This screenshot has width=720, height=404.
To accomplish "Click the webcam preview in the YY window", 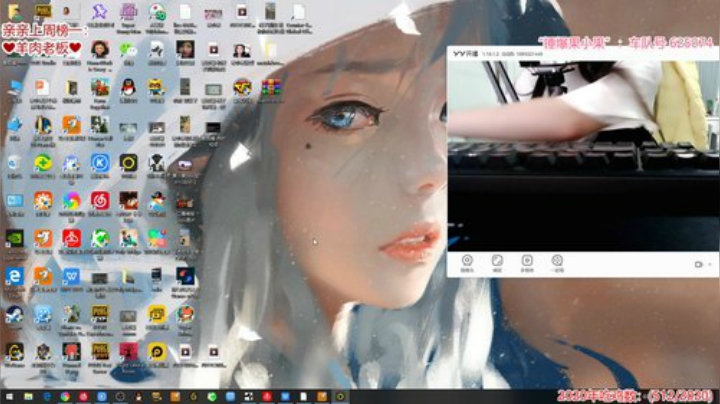I will pos(583,156).
